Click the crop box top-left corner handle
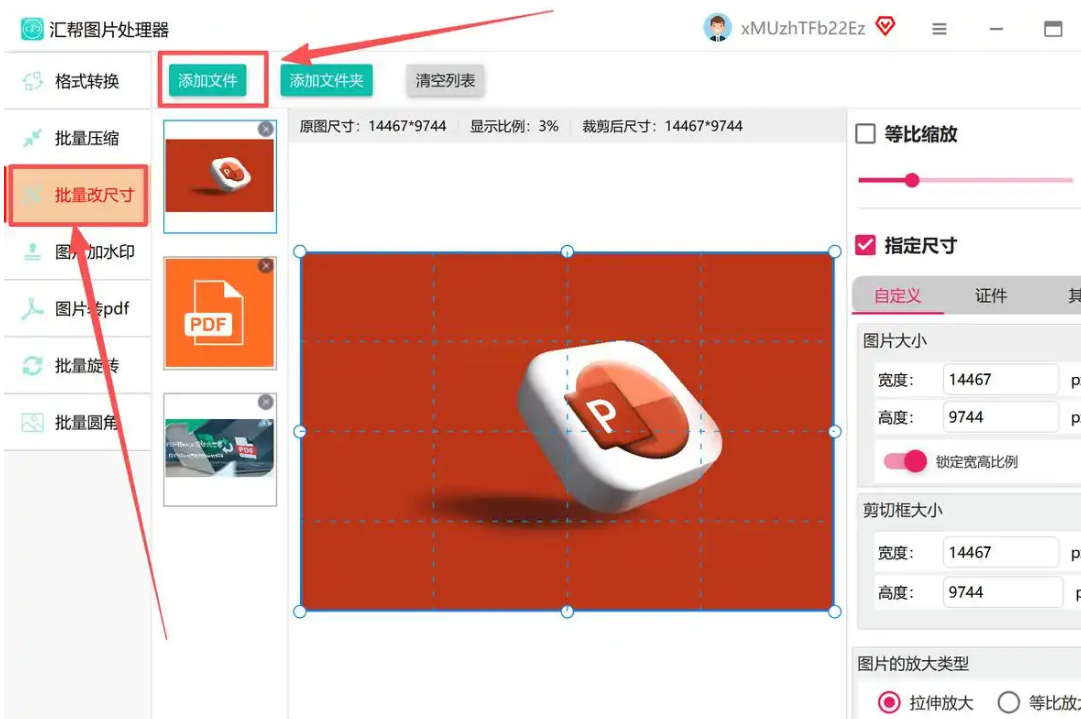 300,252
